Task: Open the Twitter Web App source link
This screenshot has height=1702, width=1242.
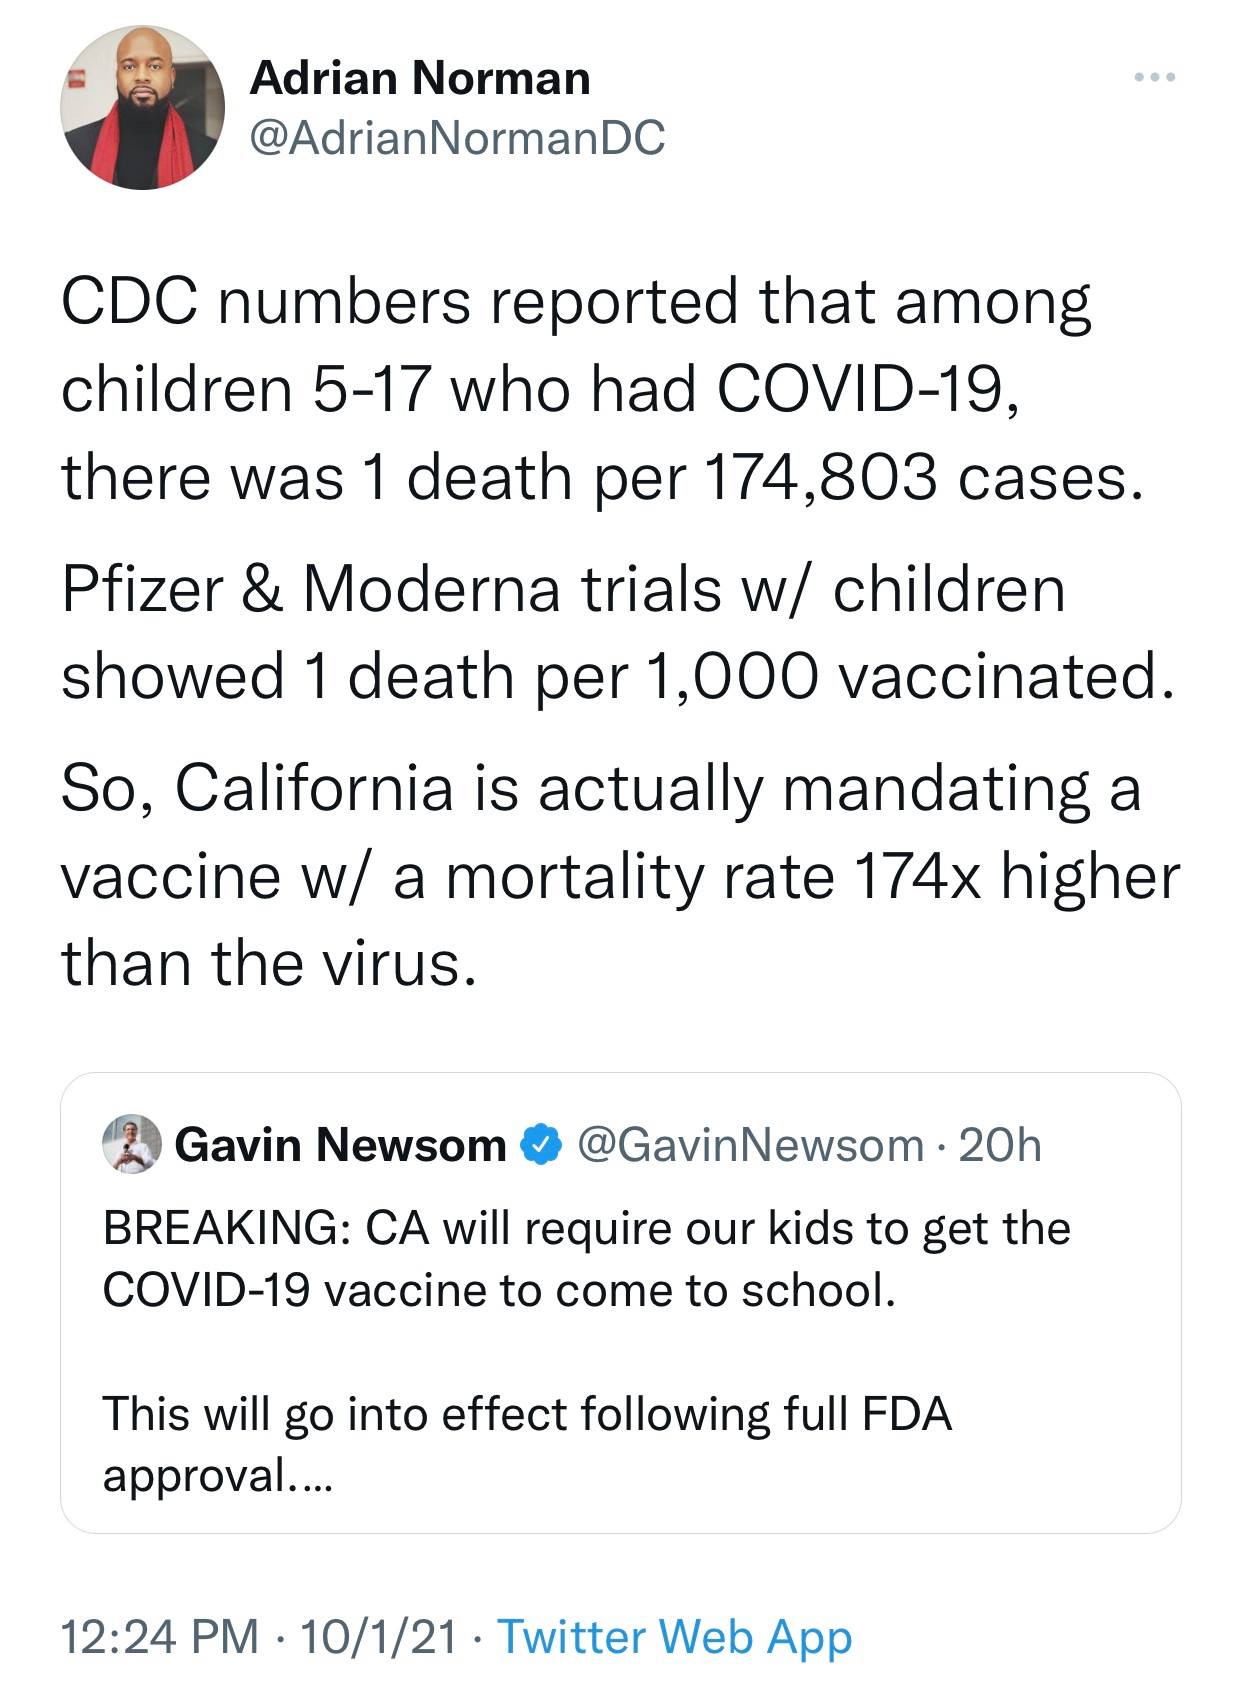Action: pos(675,1637)
